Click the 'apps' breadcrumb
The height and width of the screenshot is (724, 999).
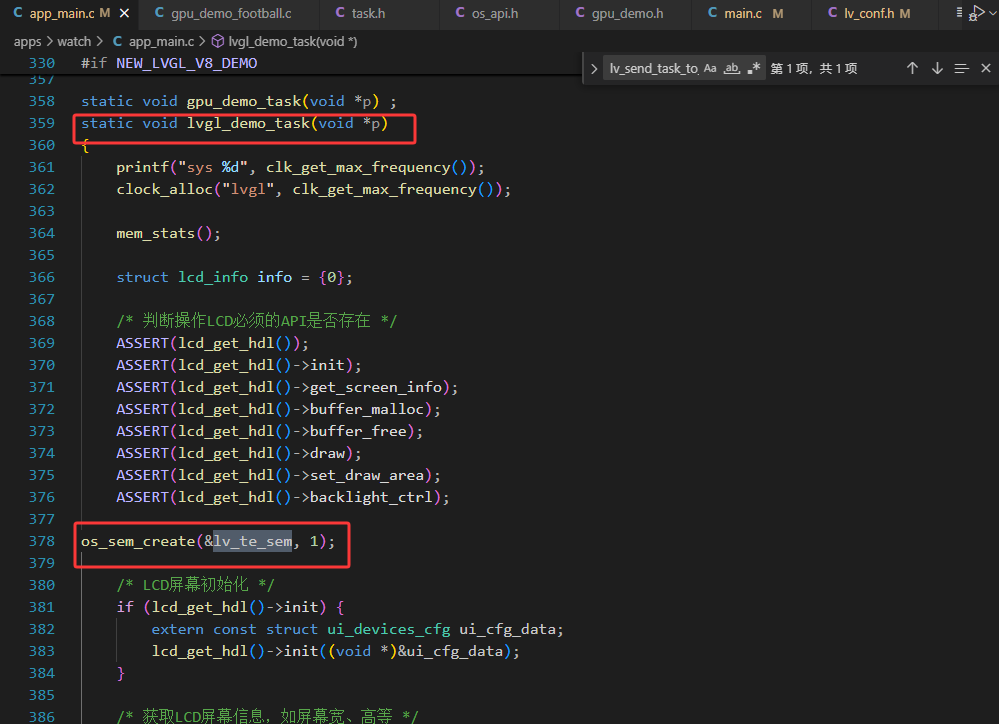(27, 41)
